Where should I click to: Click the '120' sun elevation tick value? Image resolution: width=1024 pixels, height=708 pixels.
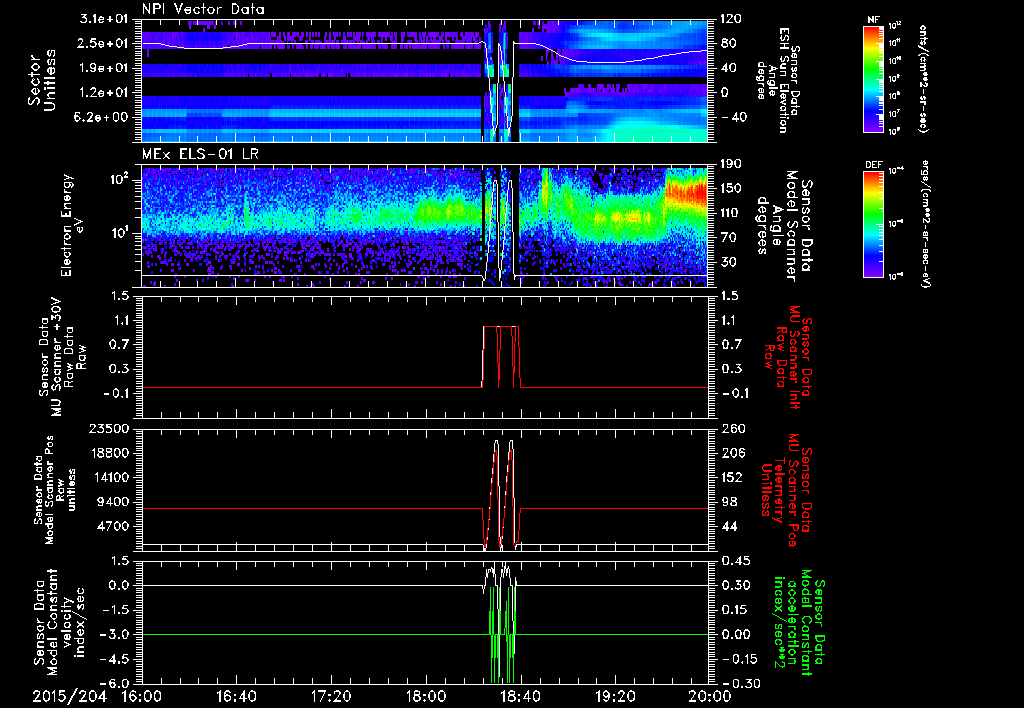731,19
